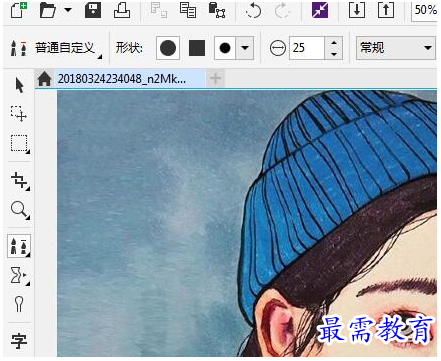The height and width of the screenshot is (361, 441).
Task: Select the mask transform tool
Action: 19,114
